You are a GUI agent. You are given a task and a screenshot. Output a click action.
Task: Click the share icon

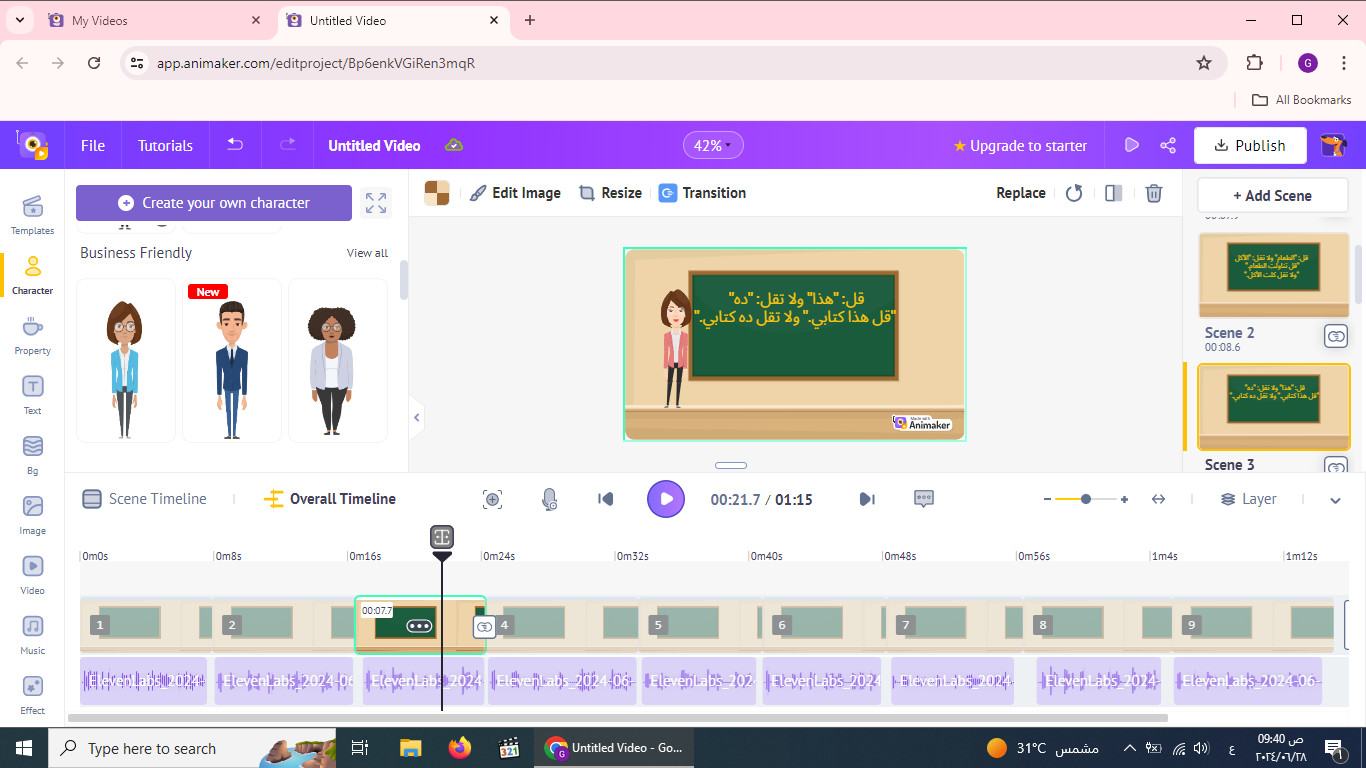1167,145
